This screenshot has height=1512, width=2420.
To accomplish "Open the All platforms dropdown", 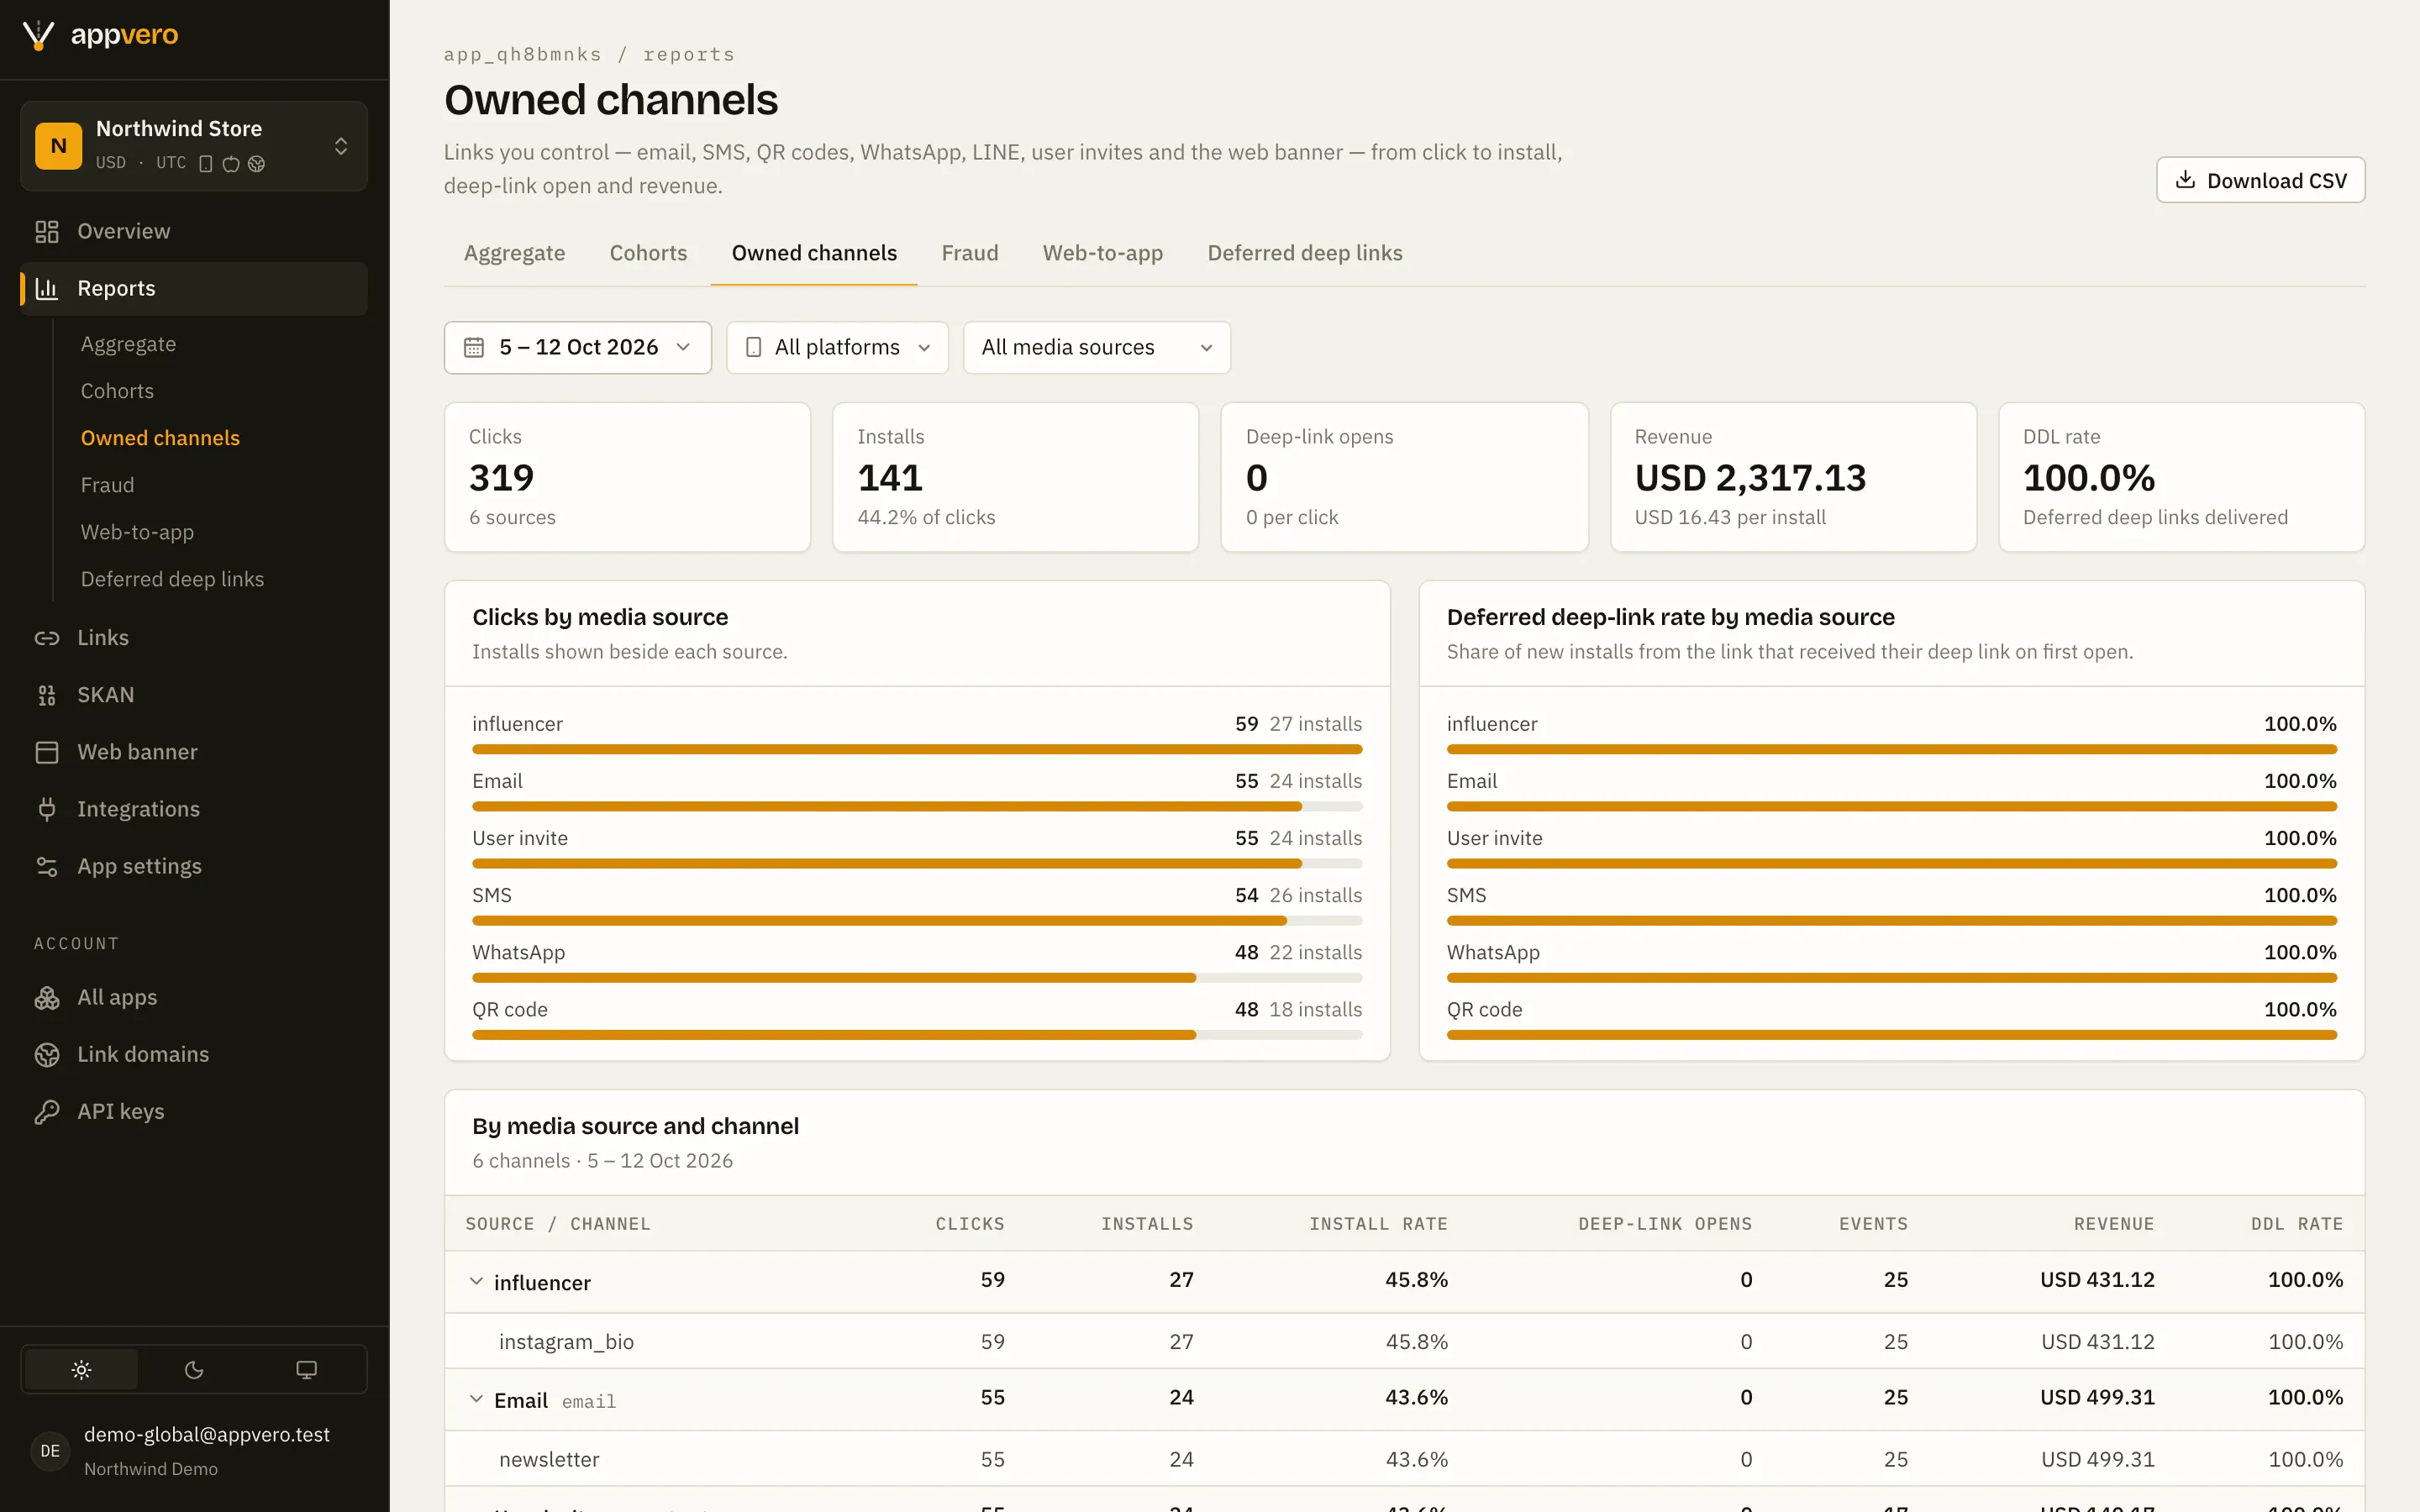I will (x=837, y=347).
